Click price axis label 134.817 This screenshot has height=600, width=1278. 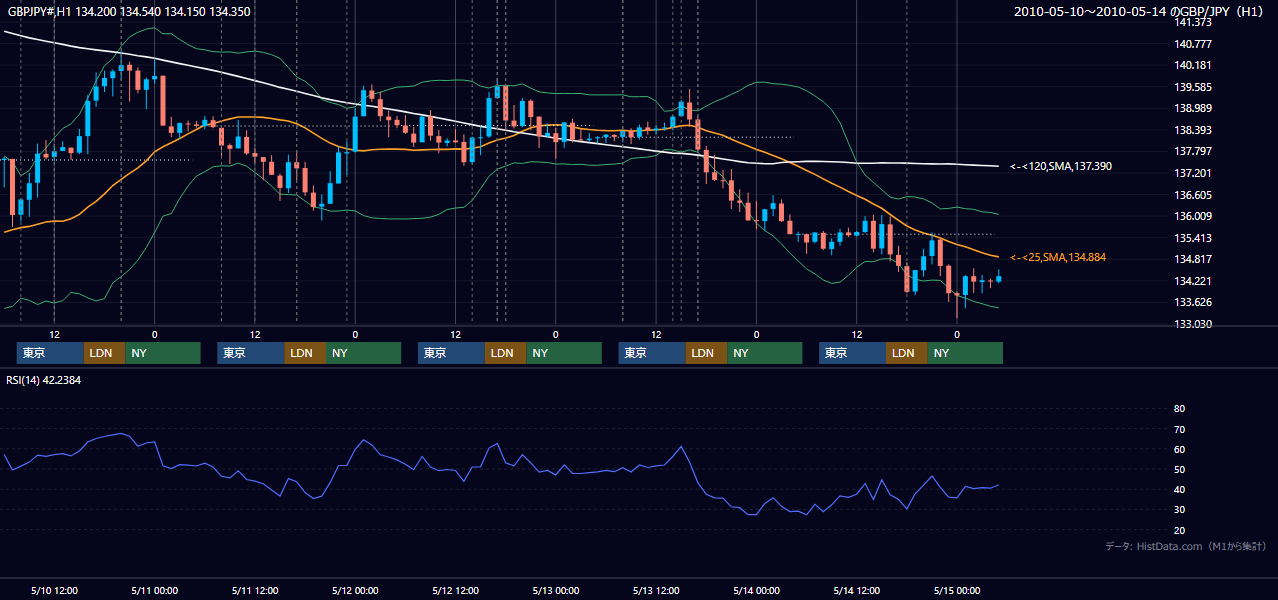1193,259
